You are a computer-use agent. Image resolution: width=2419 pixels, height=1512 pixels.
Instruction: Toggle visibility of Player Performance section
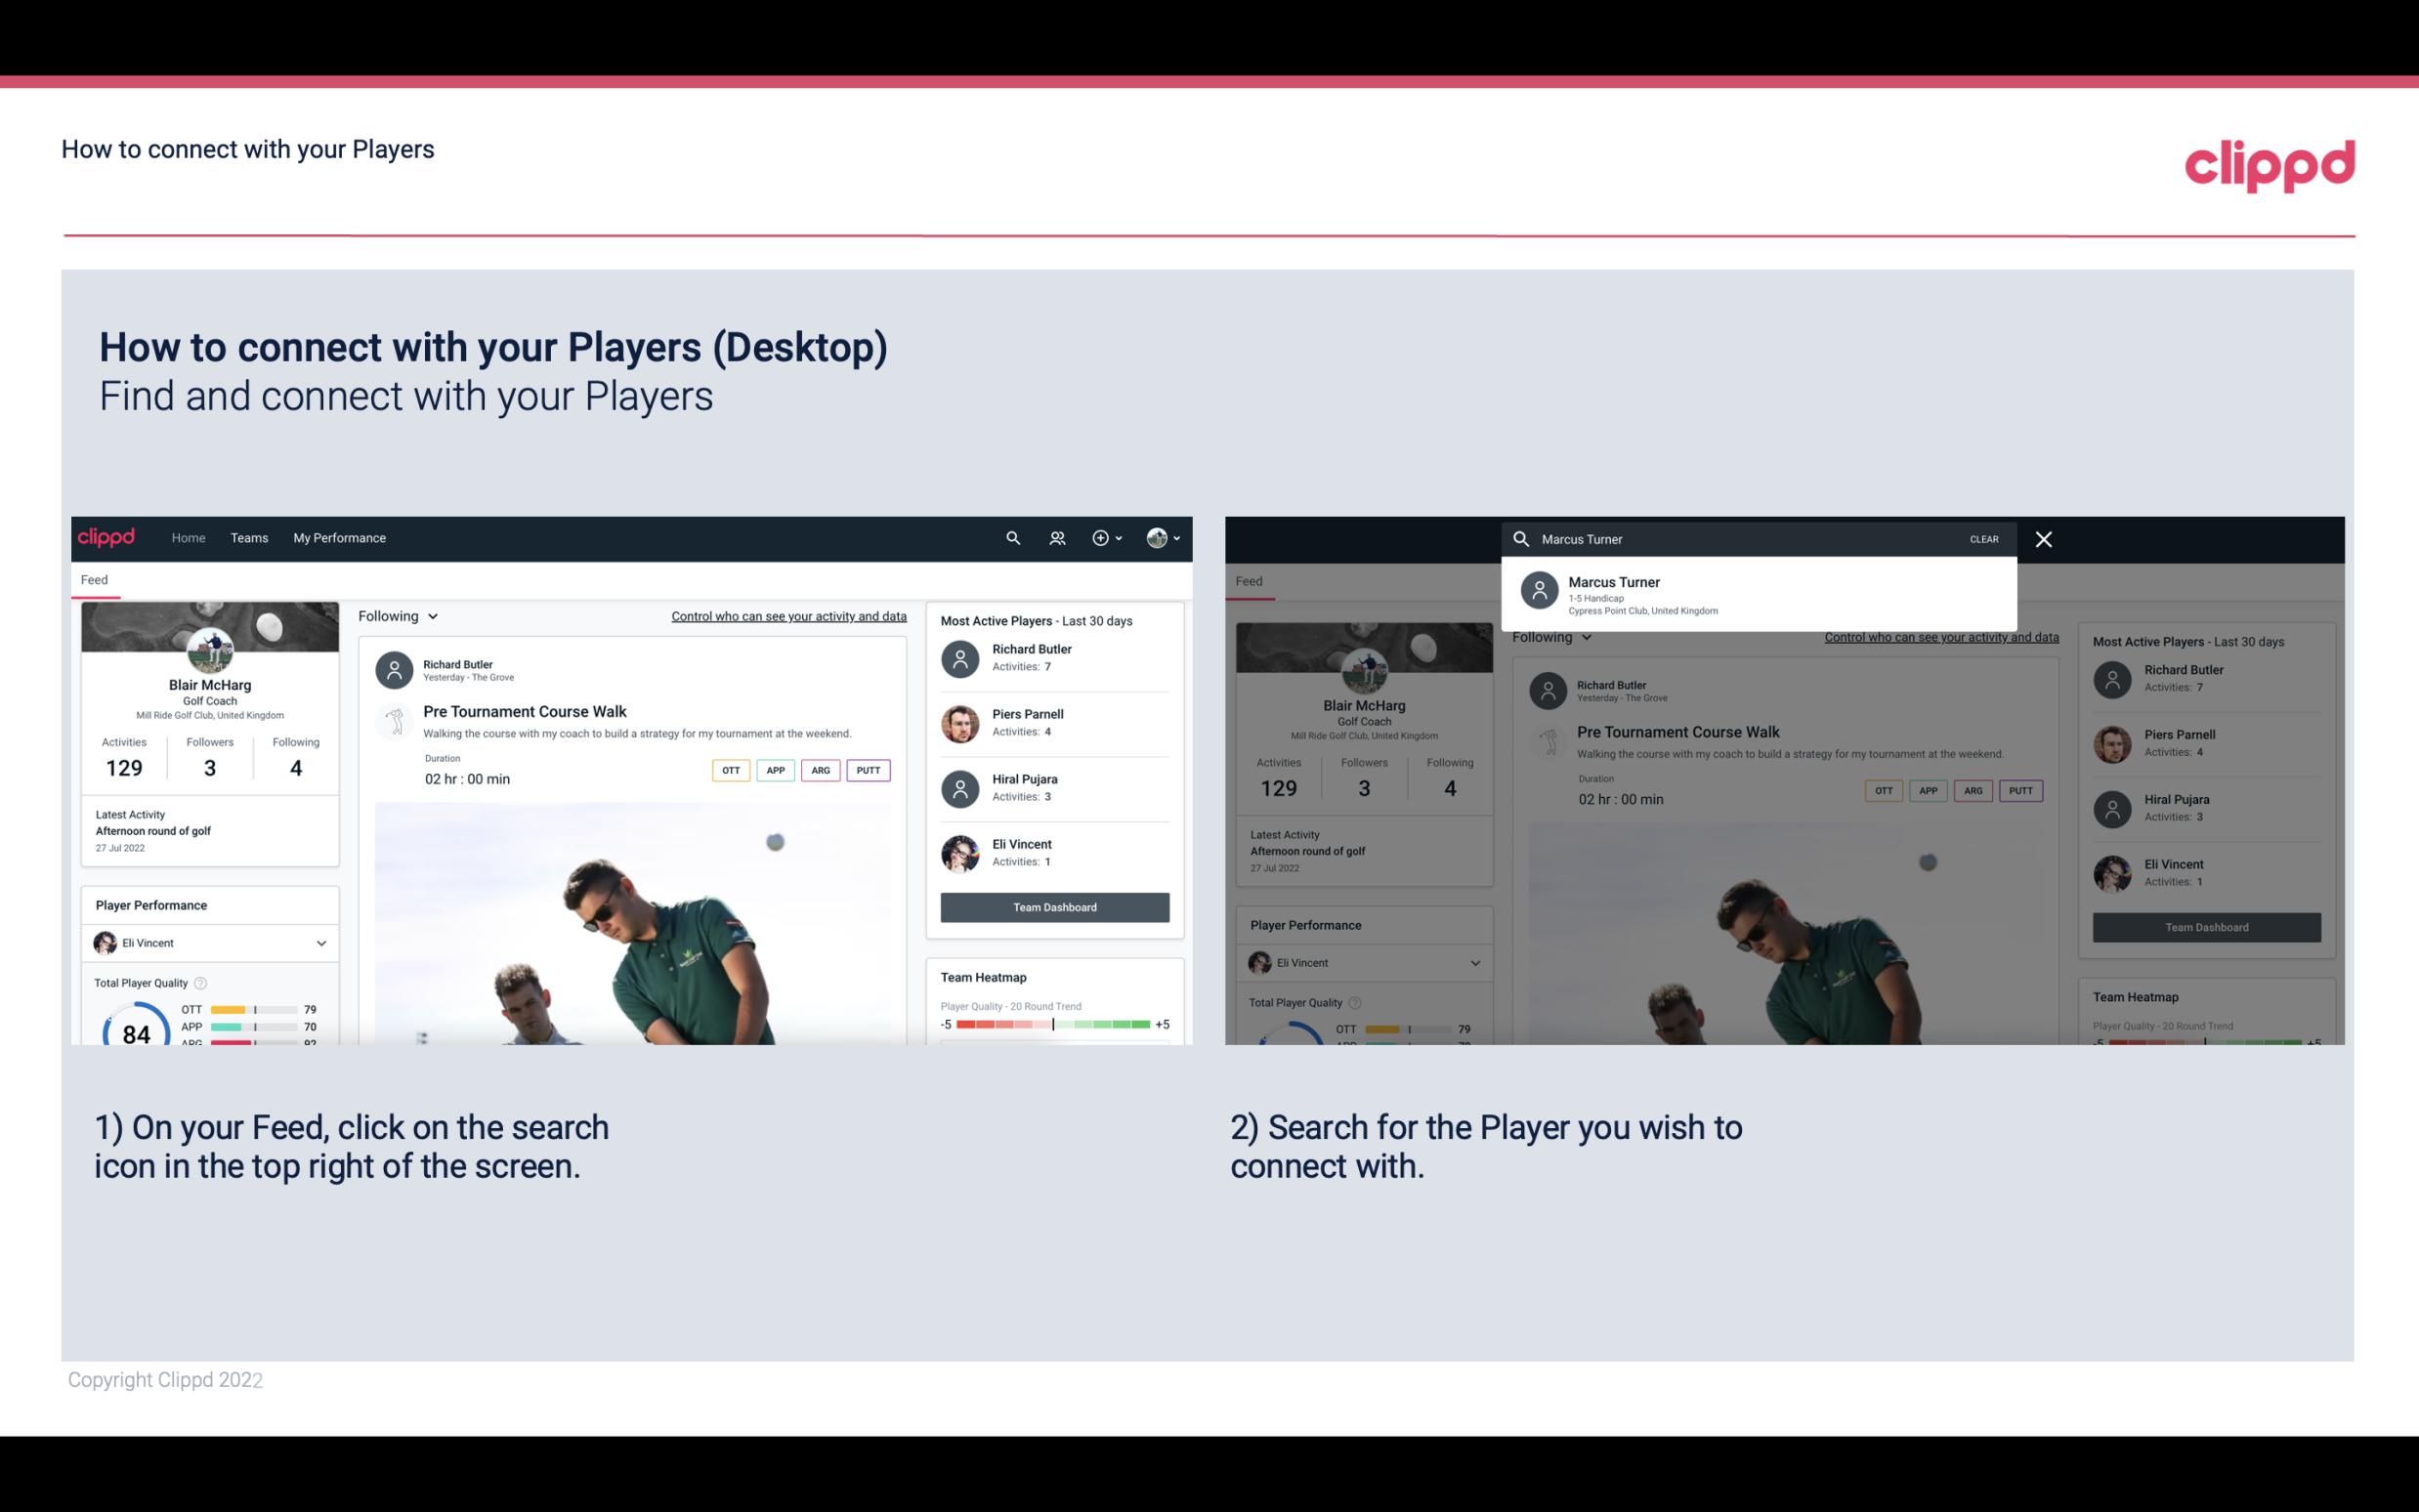[x=320, y=943]
